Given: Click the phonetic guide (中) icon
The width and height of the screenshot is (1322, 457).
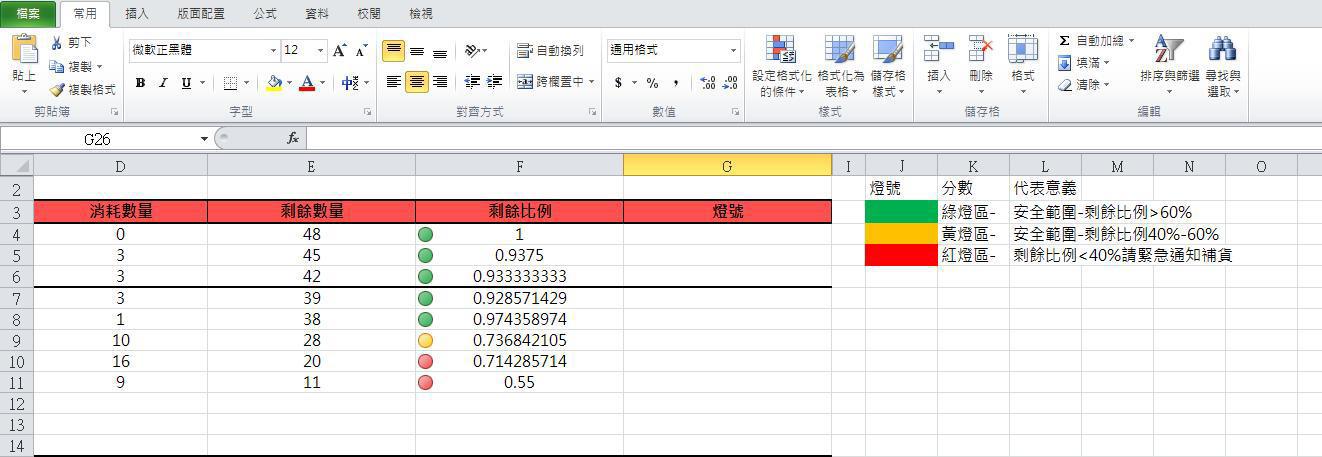Looking at the screenshot, I should pyautogui.click(x=350, y=83).
